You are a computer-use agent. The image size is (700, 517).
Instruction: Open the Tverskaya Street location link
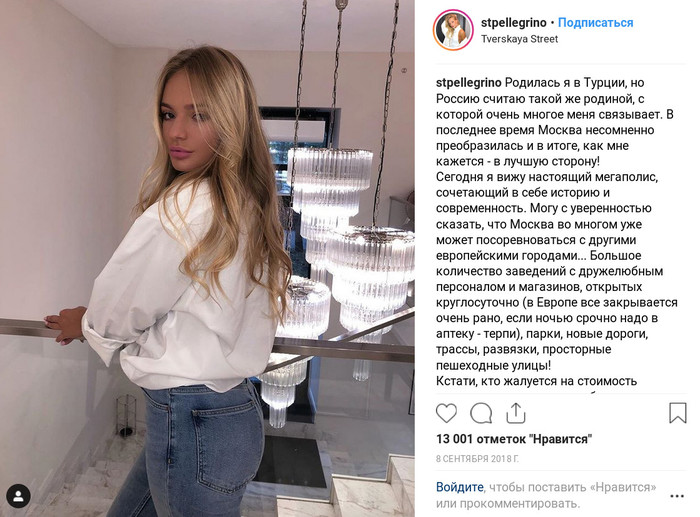(519, 39)
